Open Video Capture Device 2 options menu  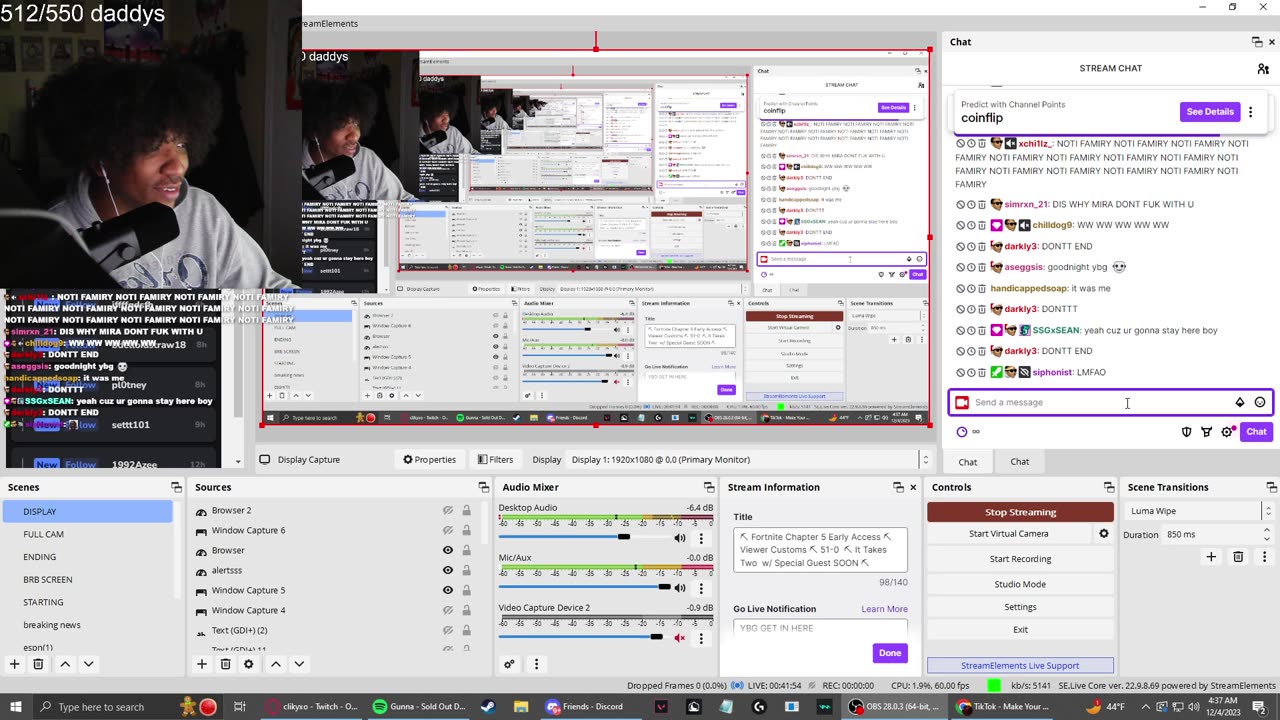[x=701, y=638]
